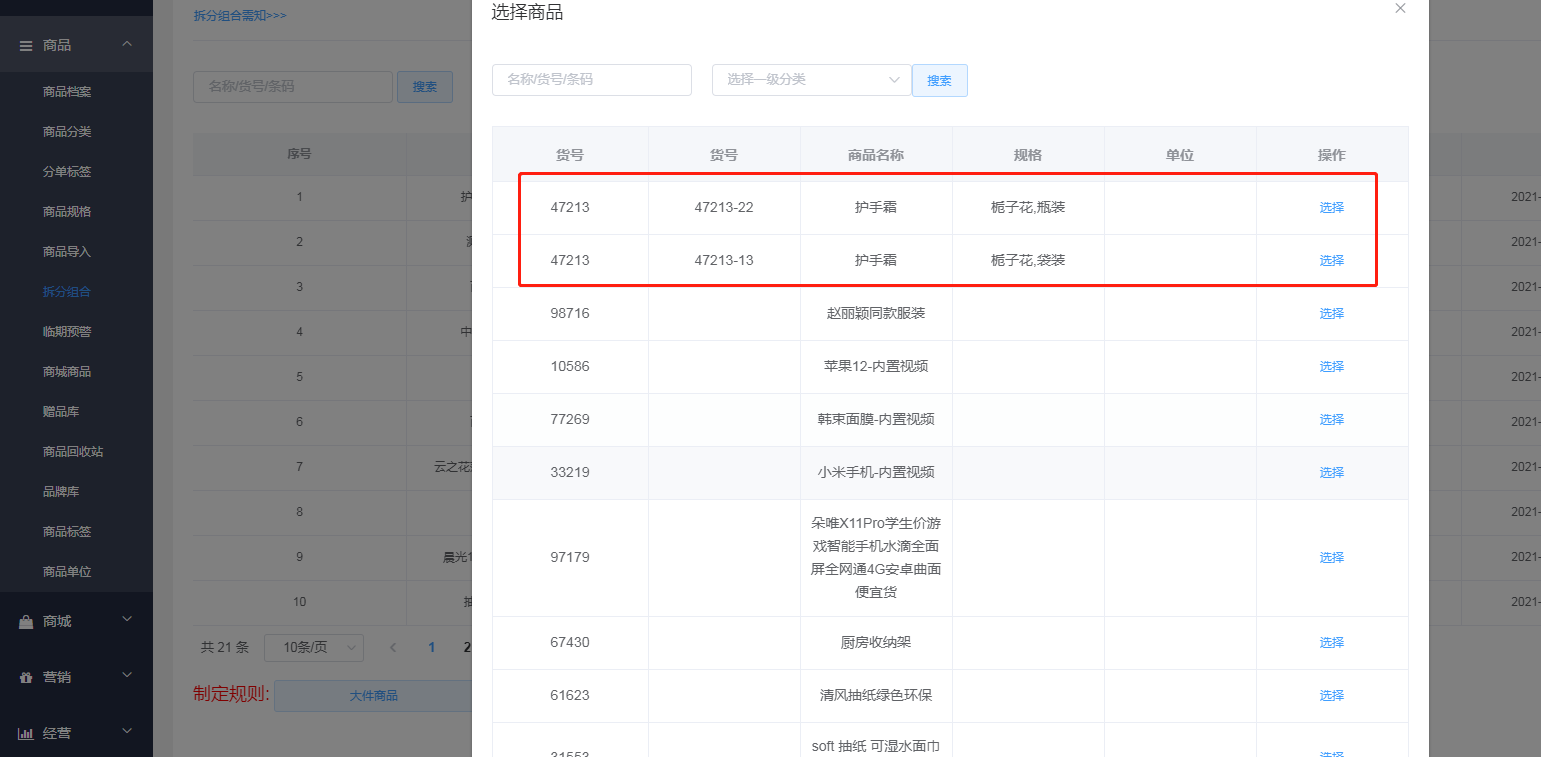Select 护手霜 栀子花,袋装 product row
Screen dimensions: 1541x757
[1331, 261]
